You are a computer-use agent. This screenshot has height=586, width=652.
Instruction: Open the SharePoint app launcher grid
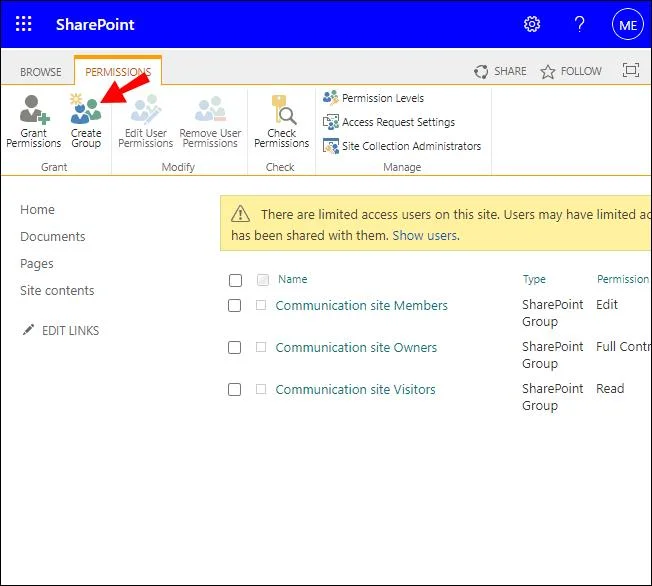pyautogui.click(x=23, y=24)
